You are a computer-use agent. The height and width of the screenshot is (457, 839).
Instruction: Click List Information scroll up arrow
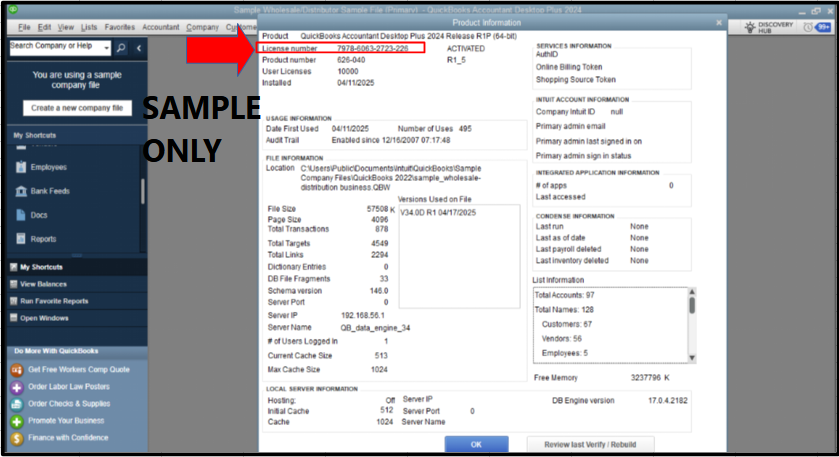pos(692,292)
